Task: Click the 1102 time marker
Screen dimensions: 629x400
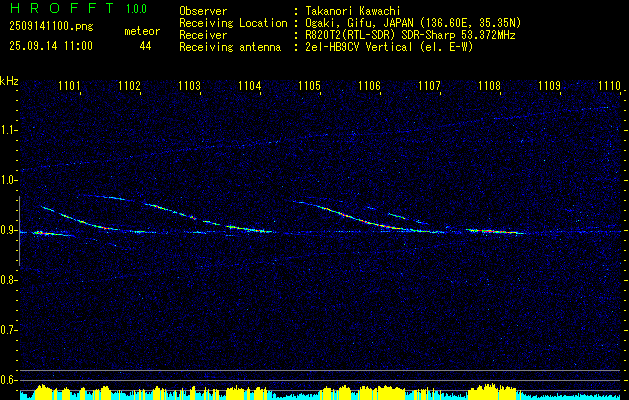Action: click(130, 85)
